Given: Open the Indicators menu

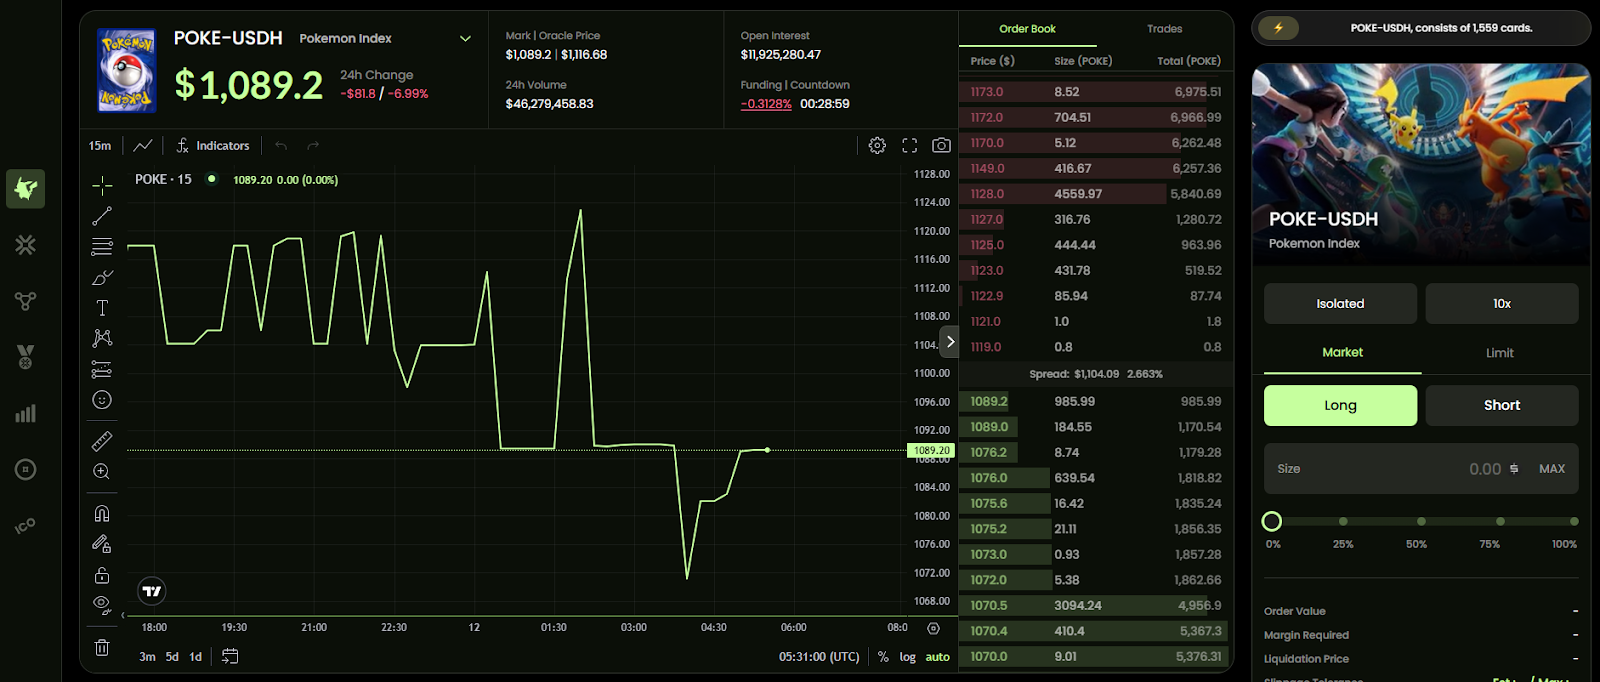Looking at the screenshot, I should coord(213,146).
